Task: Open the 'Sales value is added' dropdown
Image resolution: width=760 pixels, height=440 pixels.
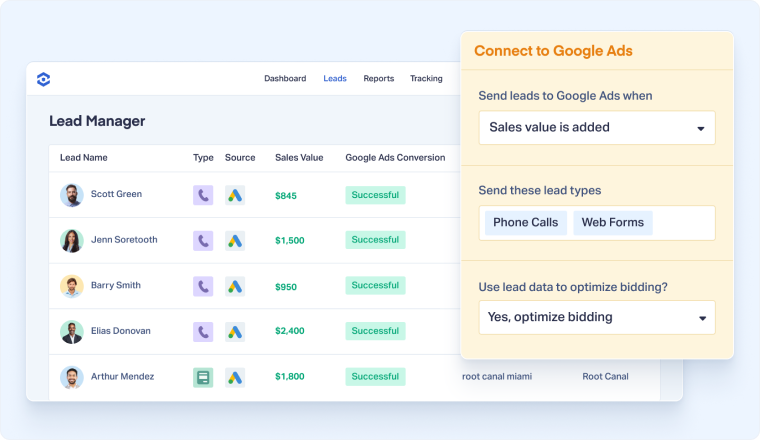Action: coord(597,128)
